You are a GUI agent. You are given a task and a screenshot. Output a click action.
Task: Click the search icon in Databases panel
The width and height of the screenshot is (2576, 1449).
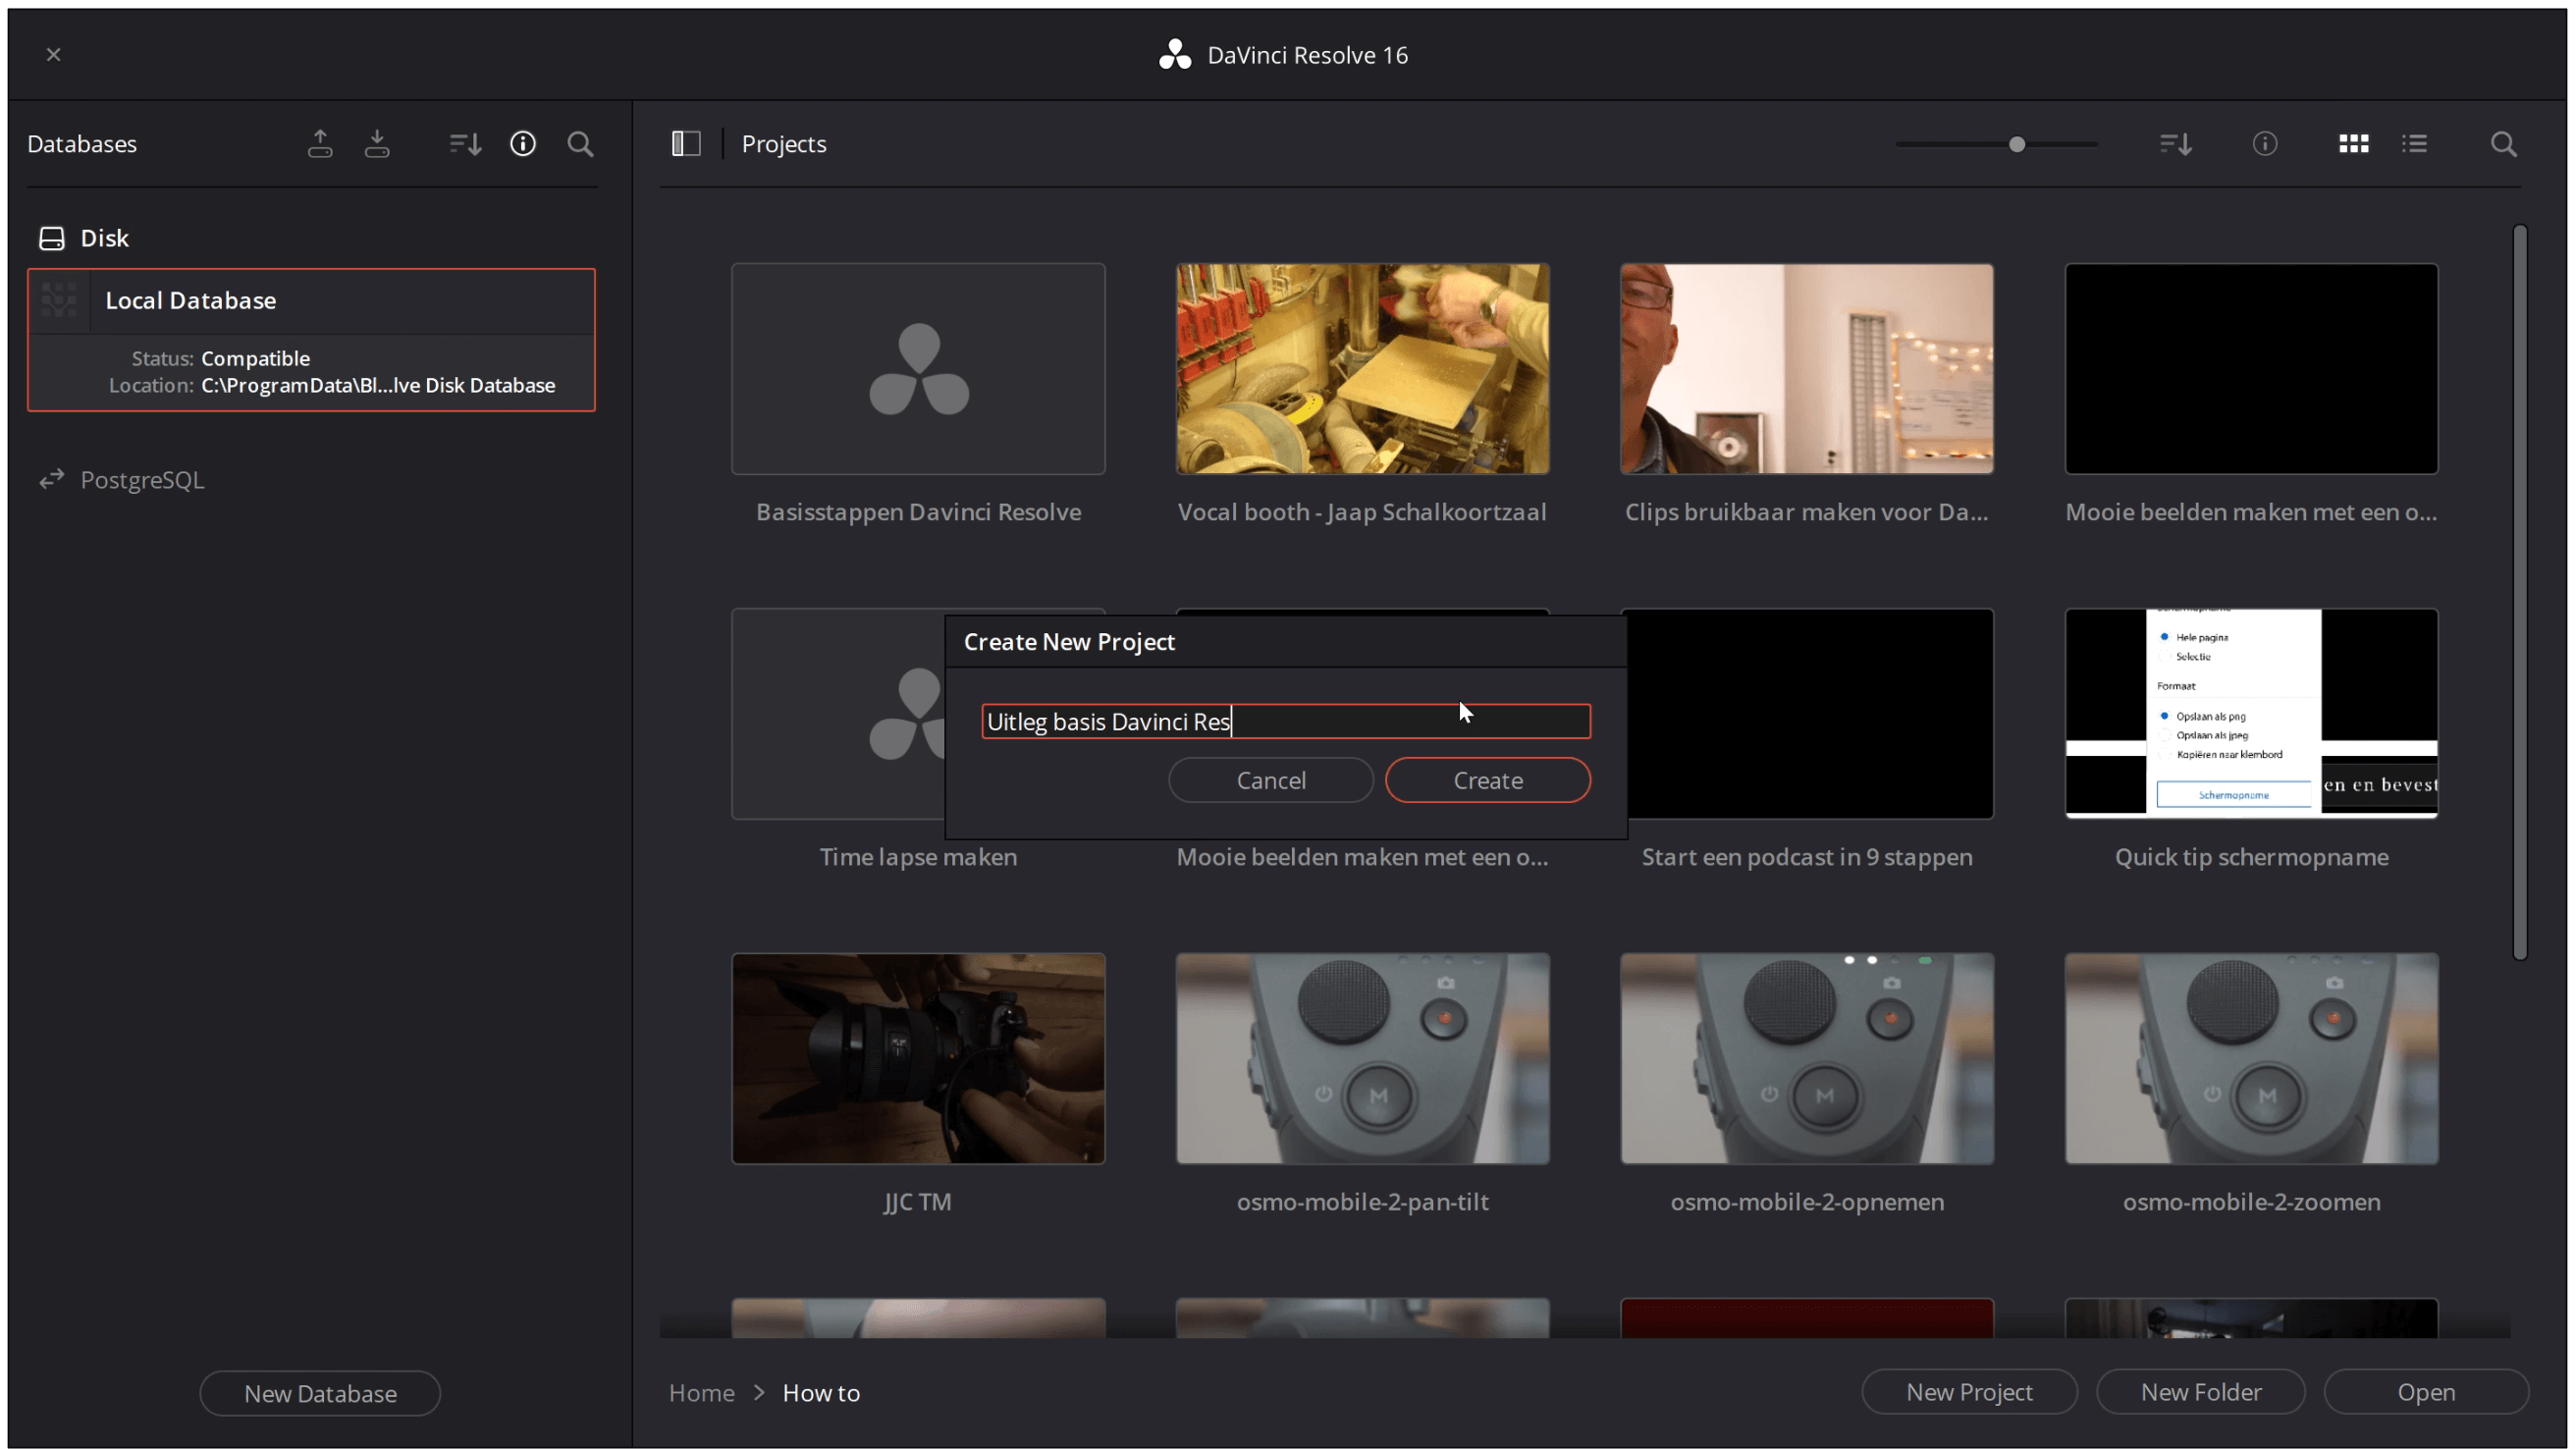pyautogui.click(x=580, y=143)
